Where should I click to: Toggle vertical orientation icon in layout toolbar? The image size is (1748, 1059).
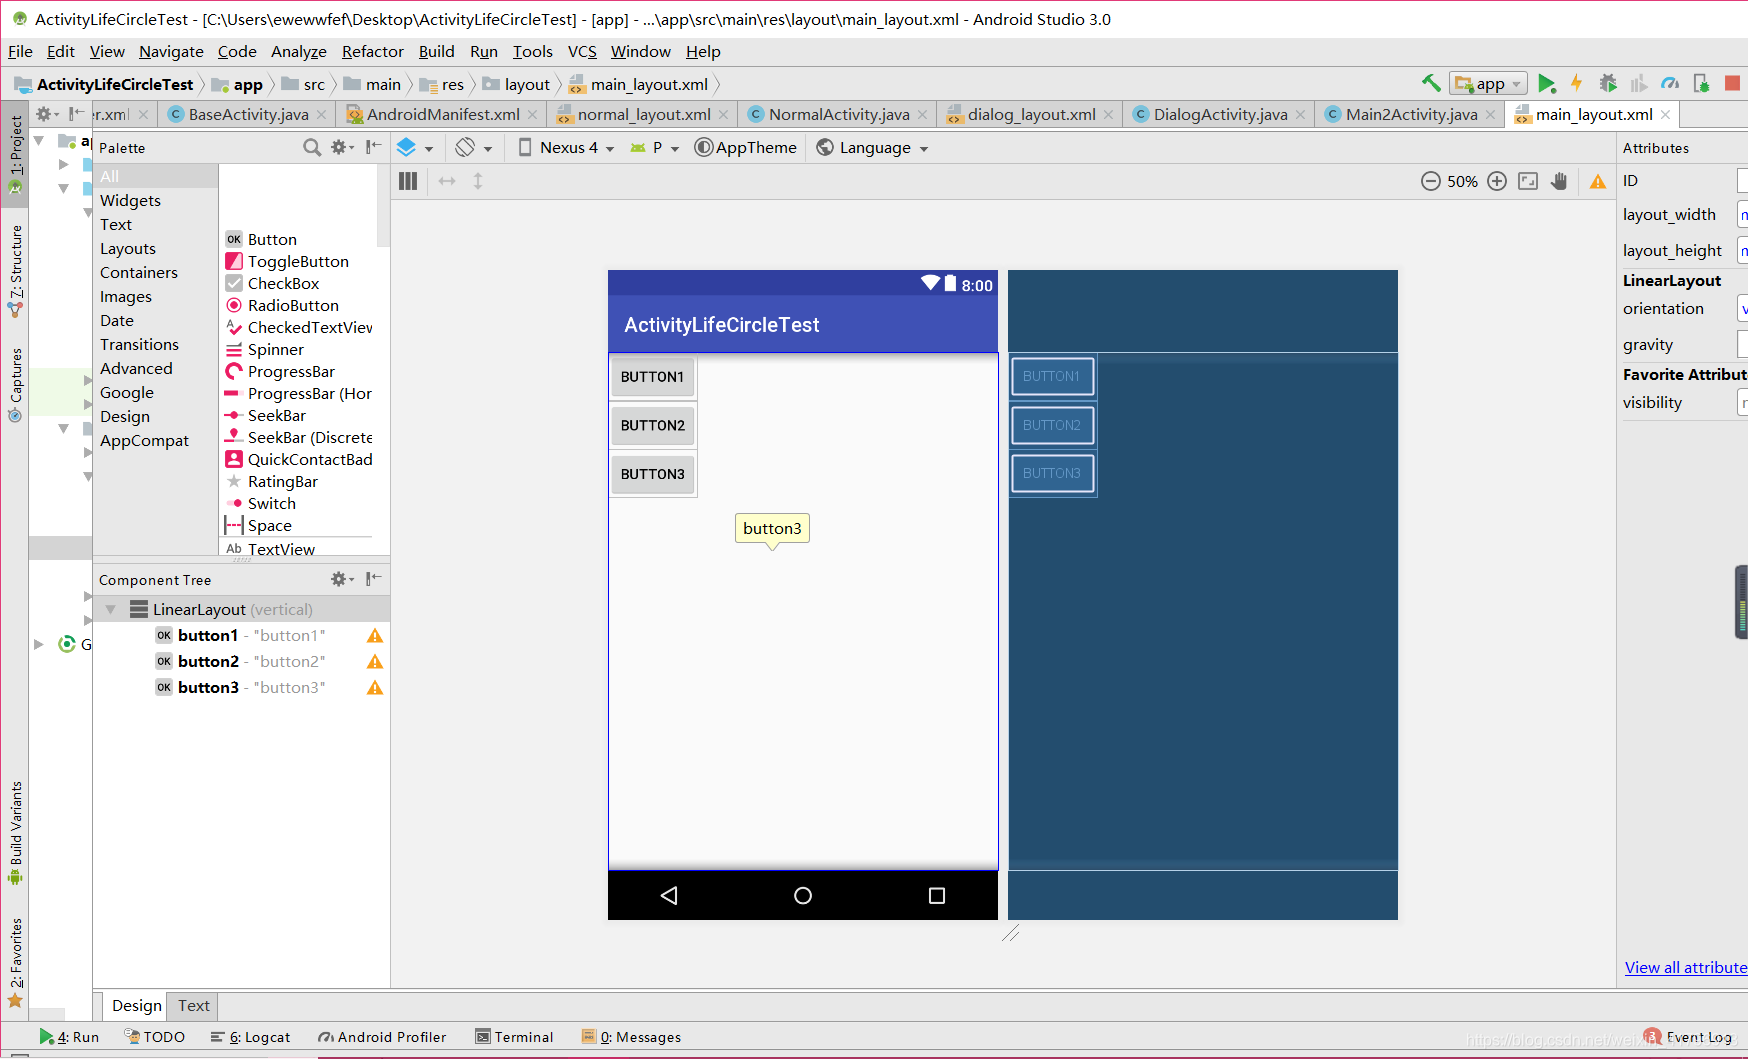point(478,181)
